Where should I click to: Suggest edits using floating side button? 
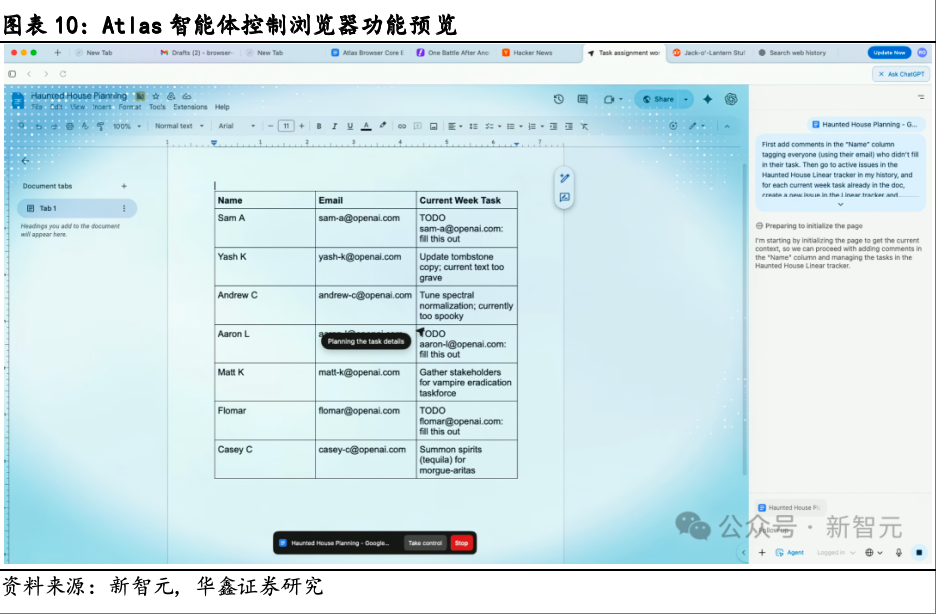coord(565,198)
